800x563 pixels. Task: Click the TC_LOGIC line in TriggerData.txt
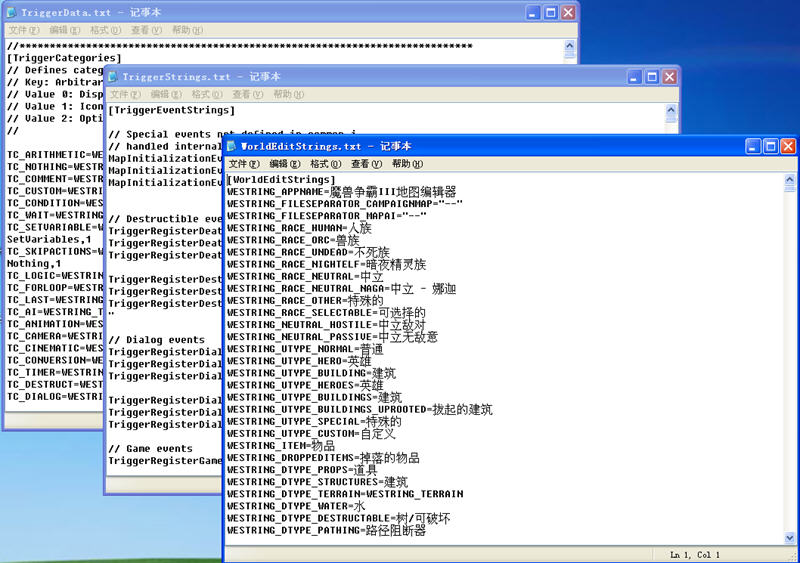55,276
